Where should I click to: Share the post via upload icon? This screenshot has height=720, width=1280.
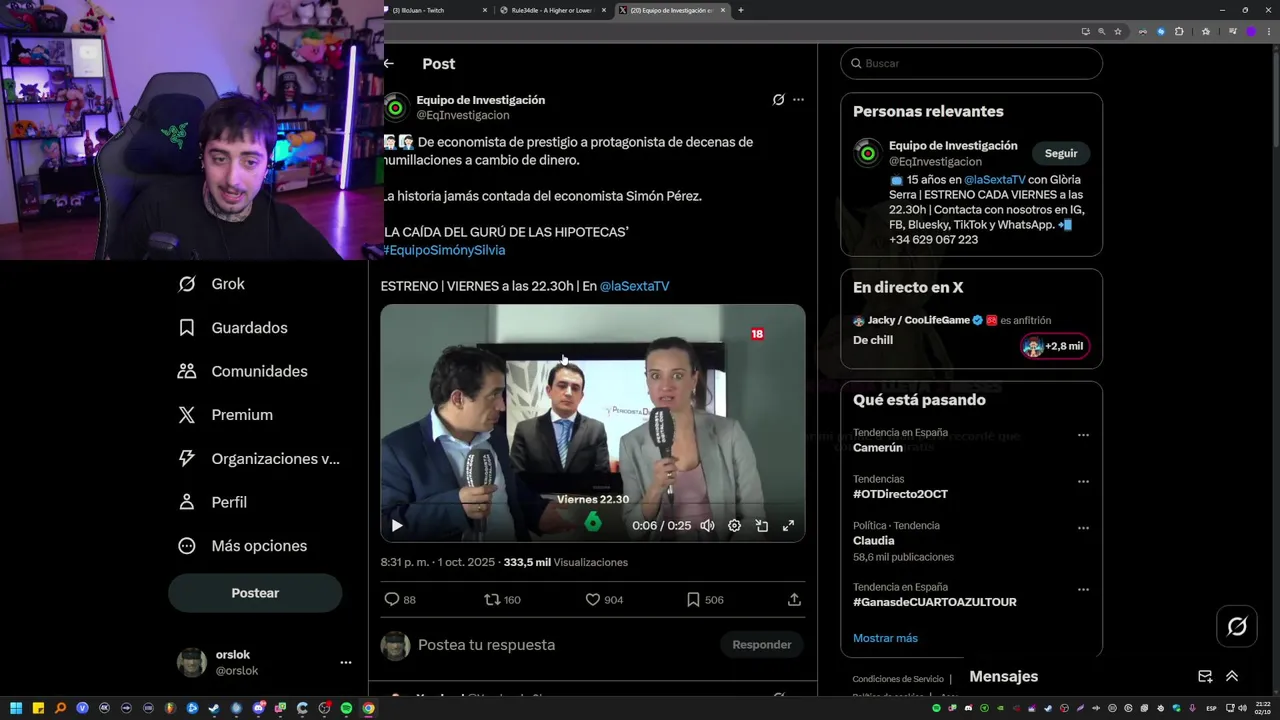(794, 600)
